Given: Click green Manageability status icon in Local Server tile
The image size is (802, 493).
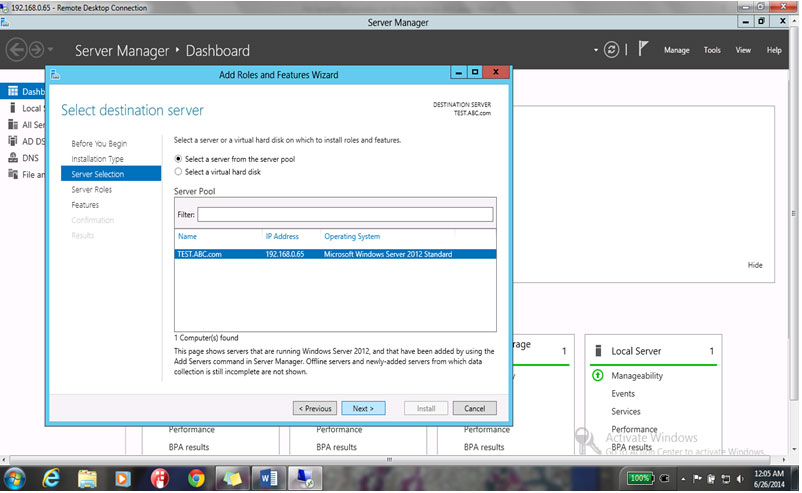Looking at the screenshot, I should tap(597, 376).
